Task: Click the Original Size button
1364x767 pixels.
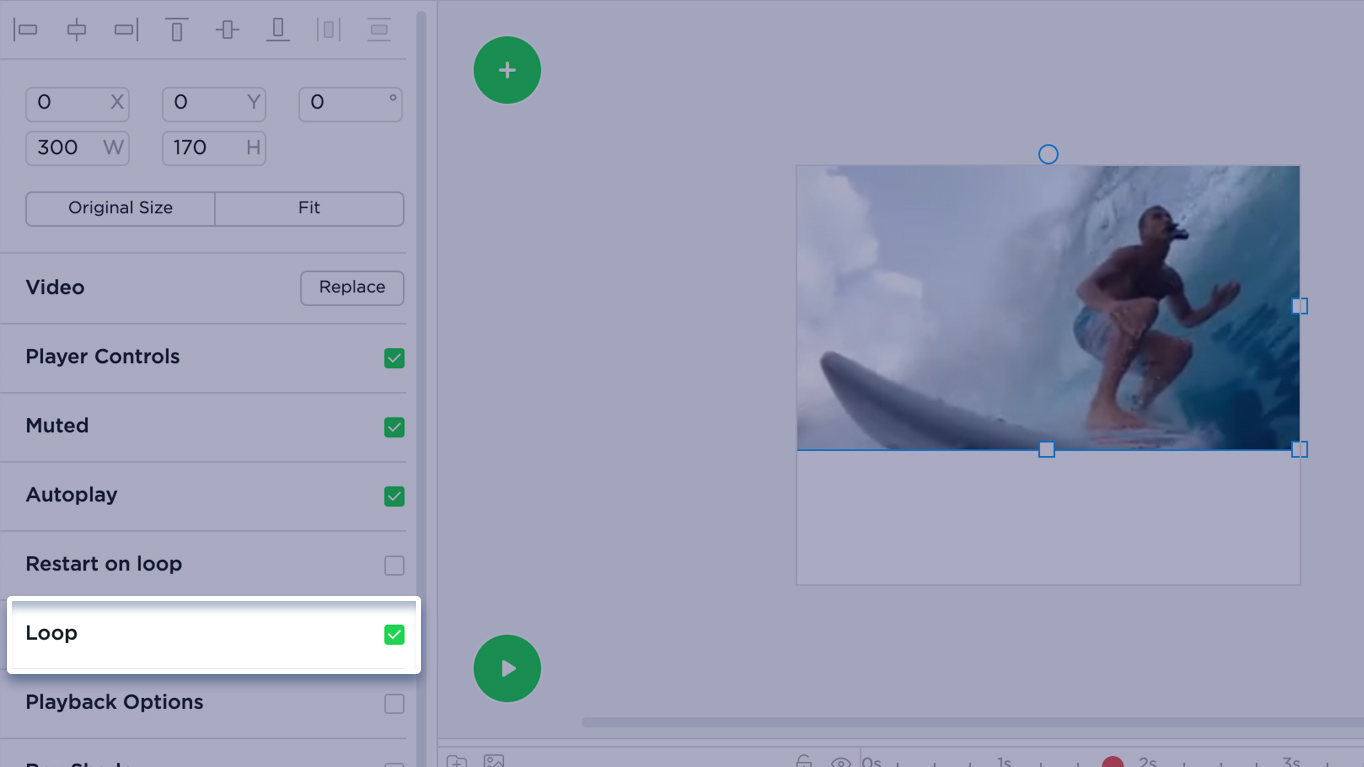Action: [120, 208]
